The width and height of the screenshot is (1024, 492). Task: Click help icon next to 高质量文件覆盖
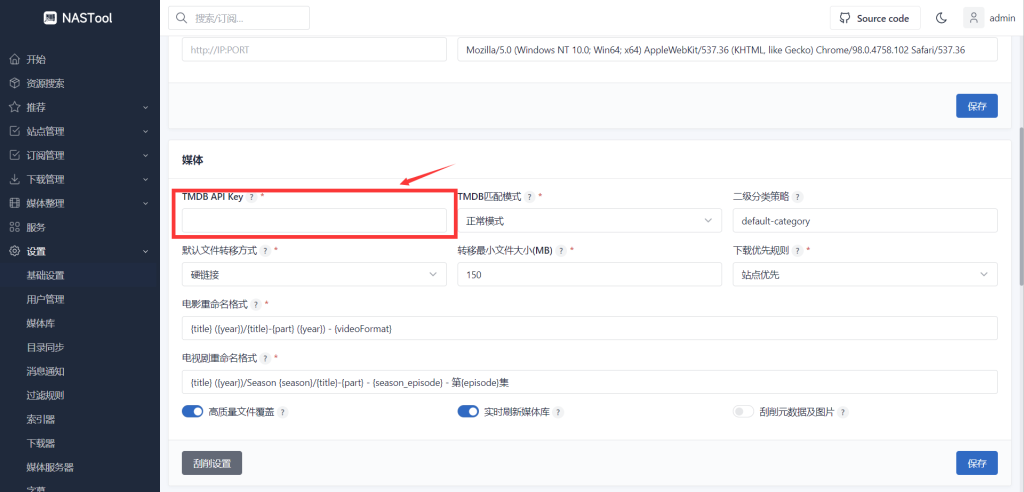(x=283, y=412)
